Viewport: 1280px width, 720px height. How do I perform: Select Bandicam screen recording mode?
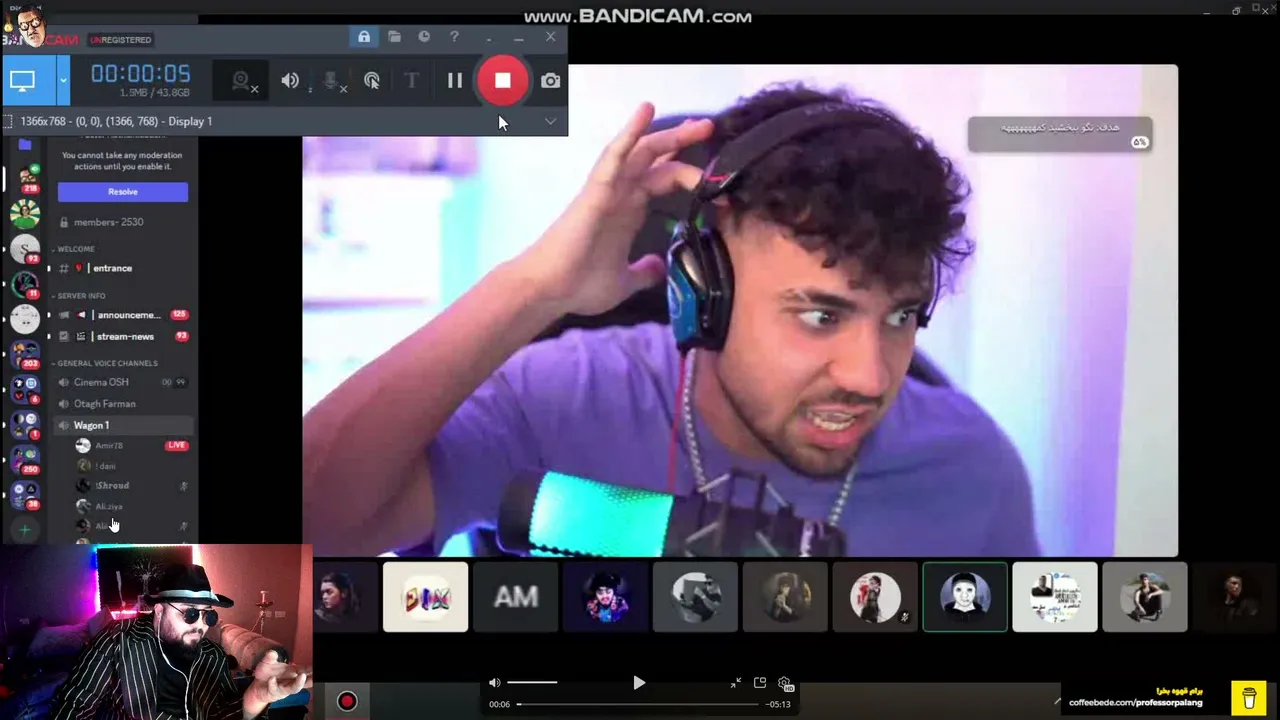tap(23, 81)
